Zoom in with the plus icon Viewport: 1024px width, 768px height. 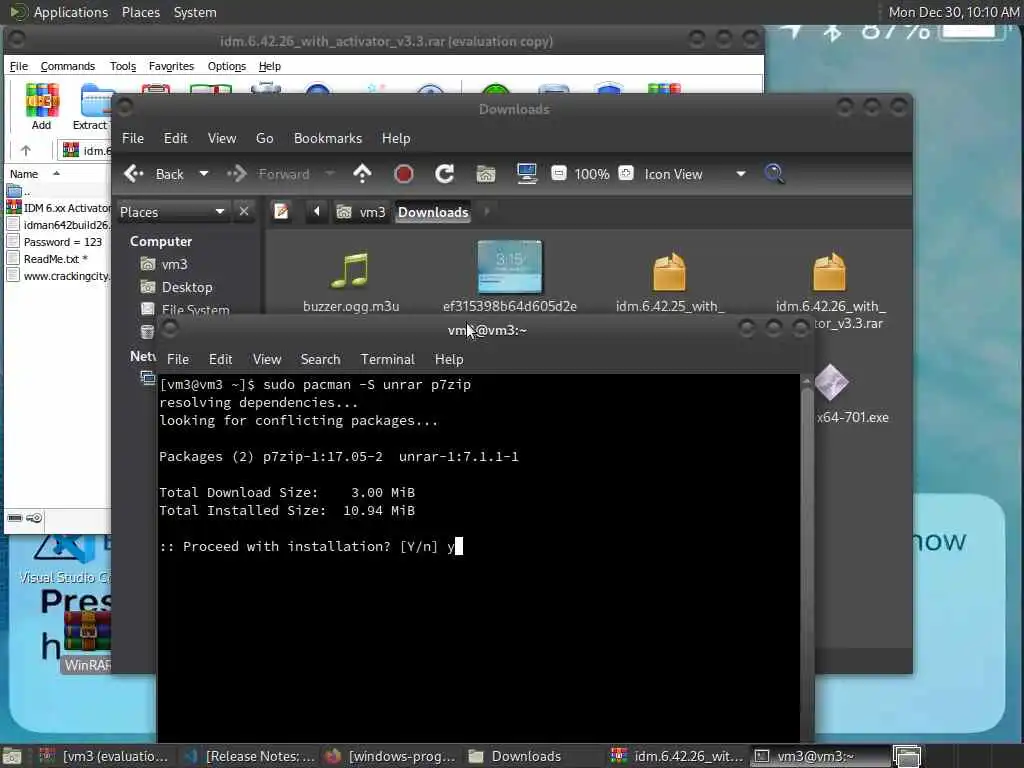click(626, 173)
